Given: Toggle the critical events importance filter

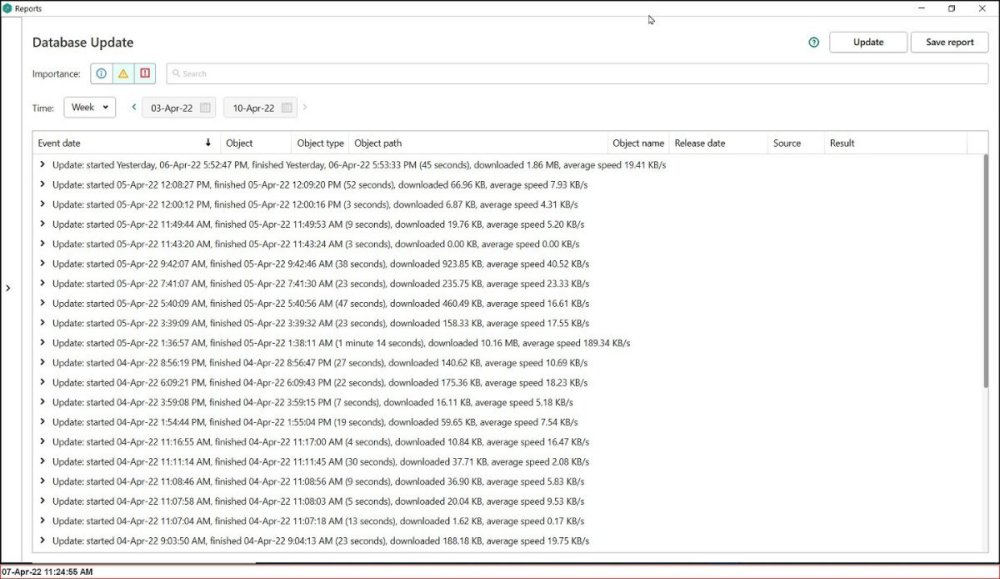Looking at the screenshot, I should pyautogui.click(x=145, y=73).
